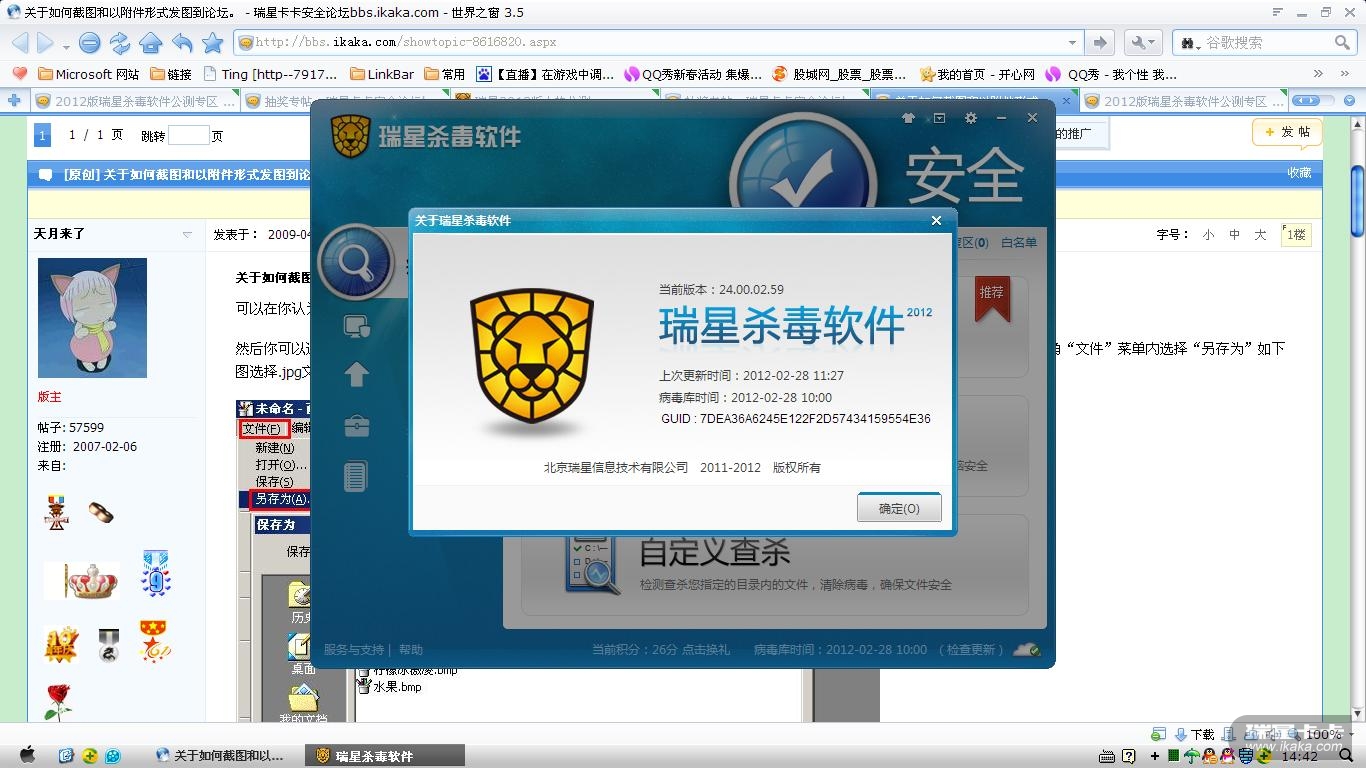Click the 服务与支持 link in Rising window
The image size is (1366, 768).
point(354,650)
